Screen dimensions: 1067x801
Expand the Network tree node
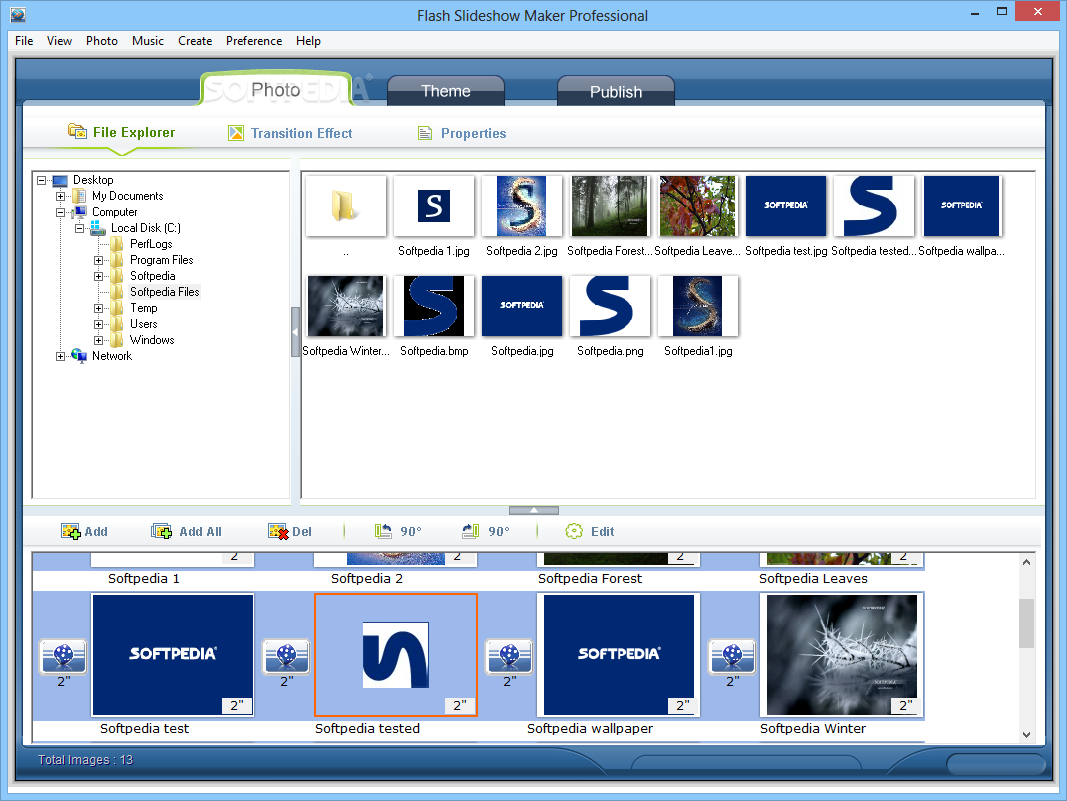61,356
